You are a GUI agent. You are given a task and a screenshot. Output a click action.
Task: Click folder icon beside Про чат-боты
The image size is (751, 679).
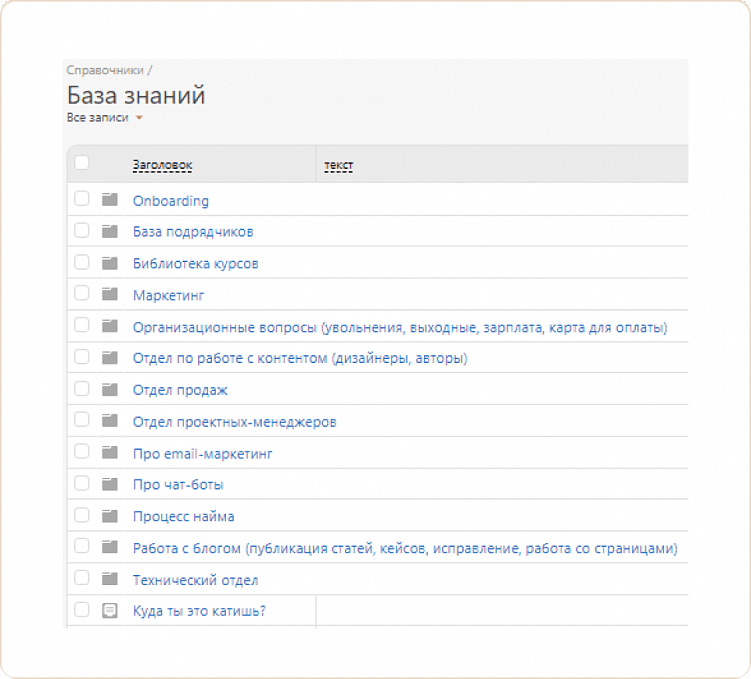110,484
